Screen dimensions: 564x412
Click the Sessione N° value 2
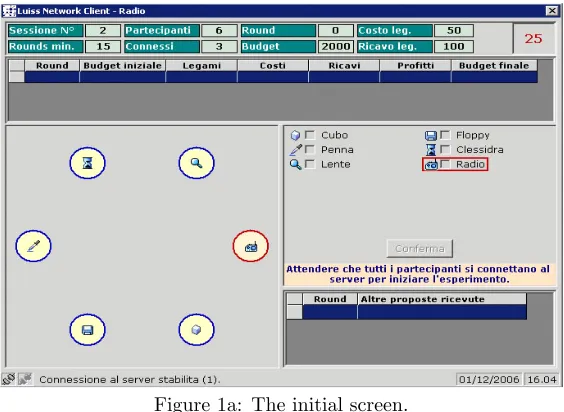pos(103,31)
